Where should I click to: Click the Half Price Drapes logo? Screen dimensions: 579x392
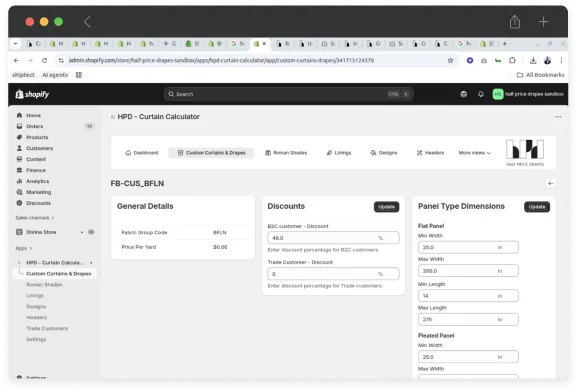tap(525, 153)
